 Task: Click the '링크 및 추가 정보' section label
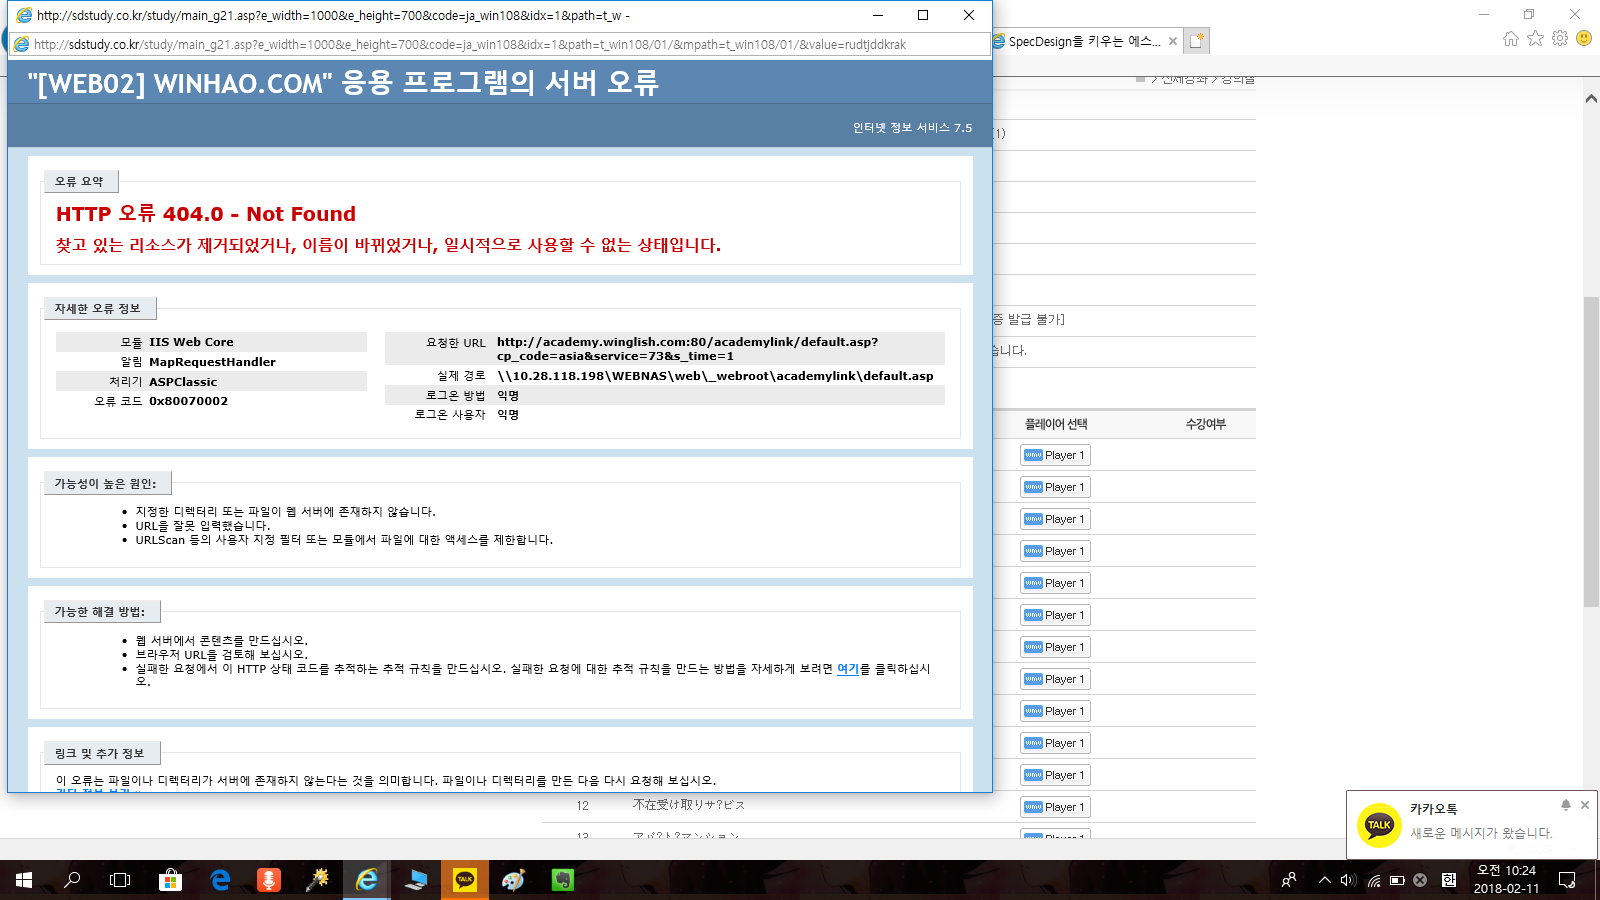(x=100, y=754)
